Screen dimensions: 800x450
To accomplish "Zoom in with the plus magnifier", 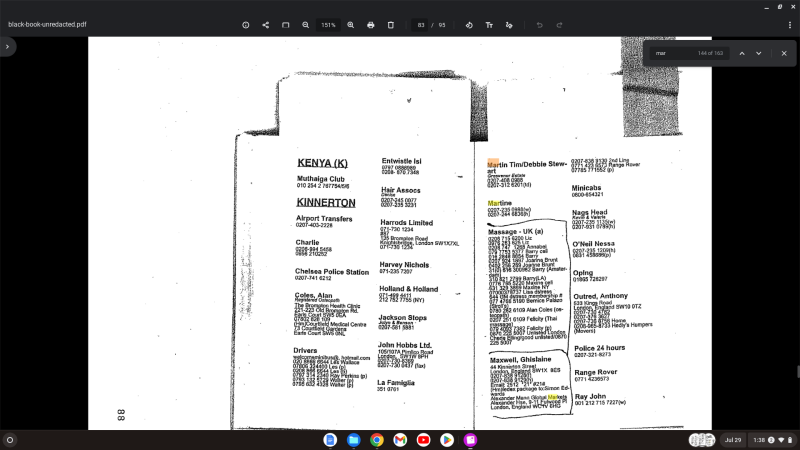I will point(351,25).
